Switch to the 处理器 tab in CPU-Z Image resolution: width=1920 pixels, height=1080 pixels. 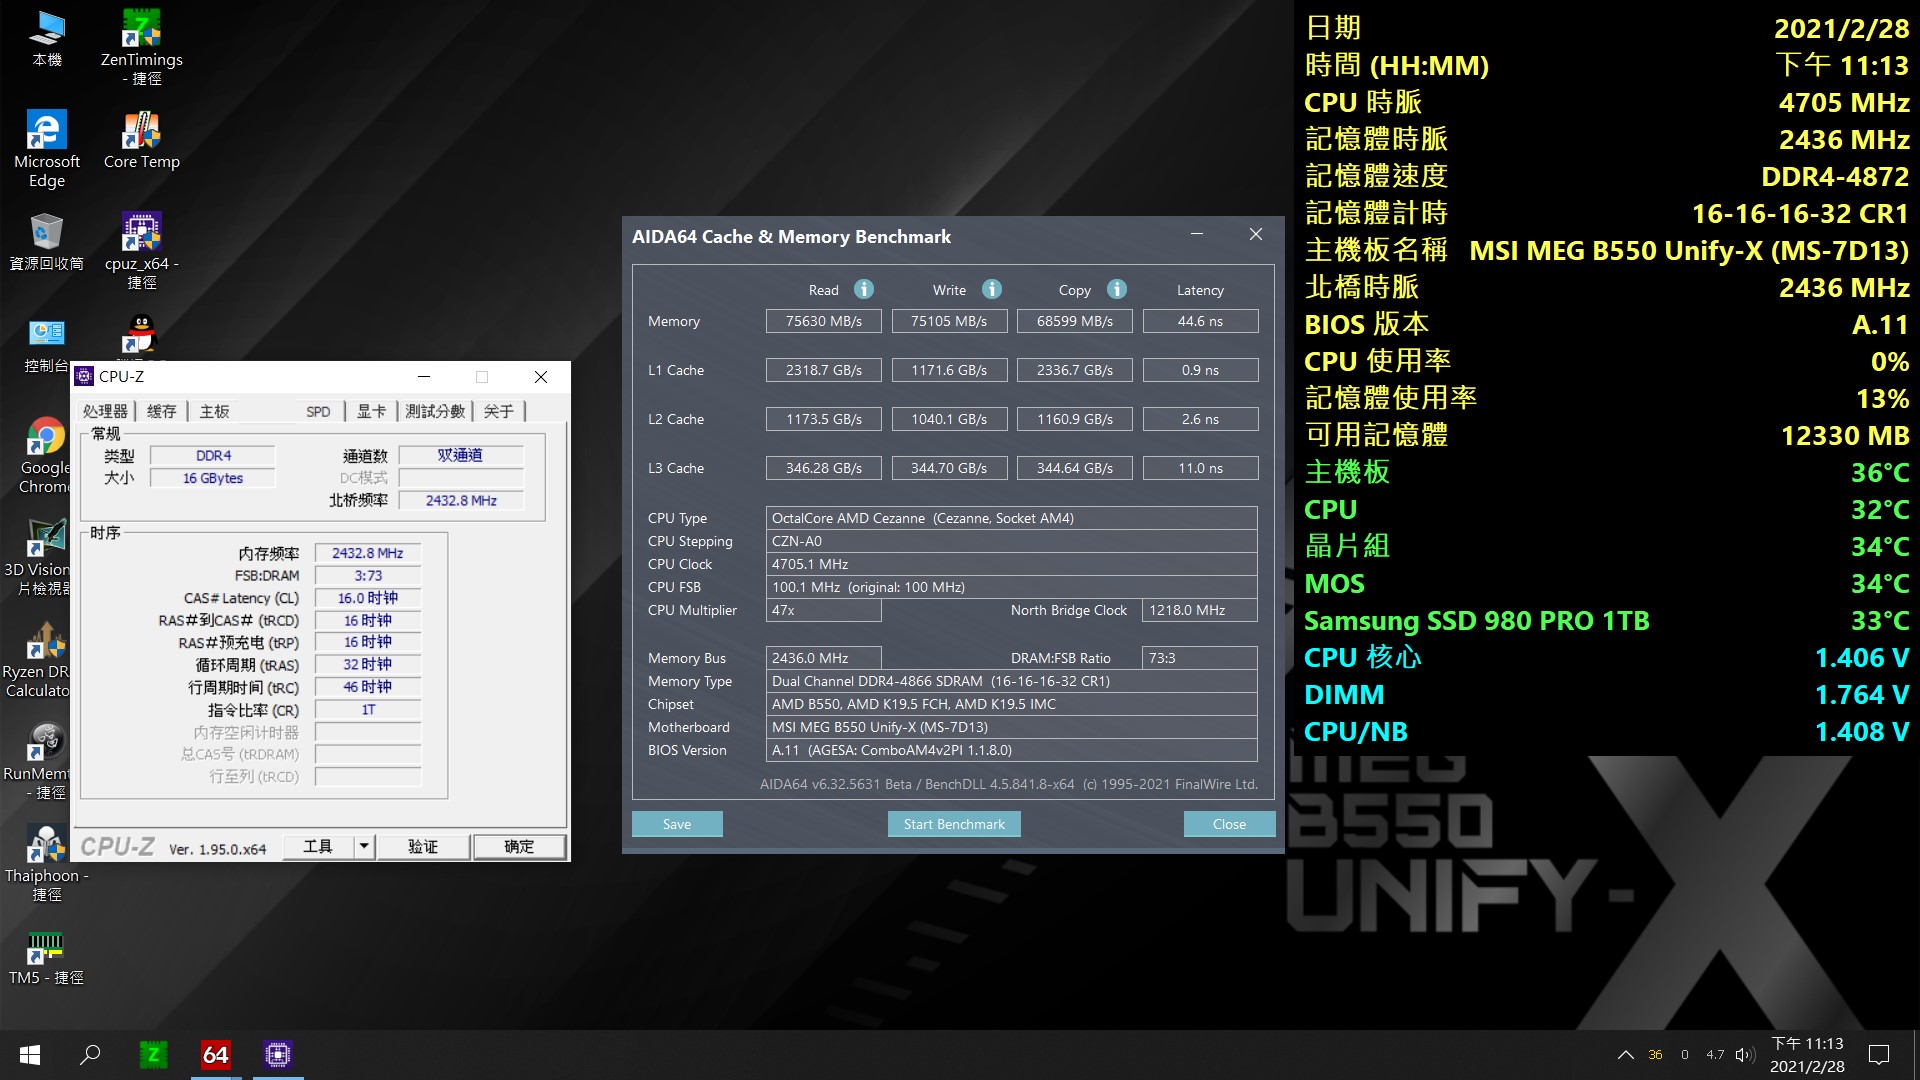click(x=105, y=411)
